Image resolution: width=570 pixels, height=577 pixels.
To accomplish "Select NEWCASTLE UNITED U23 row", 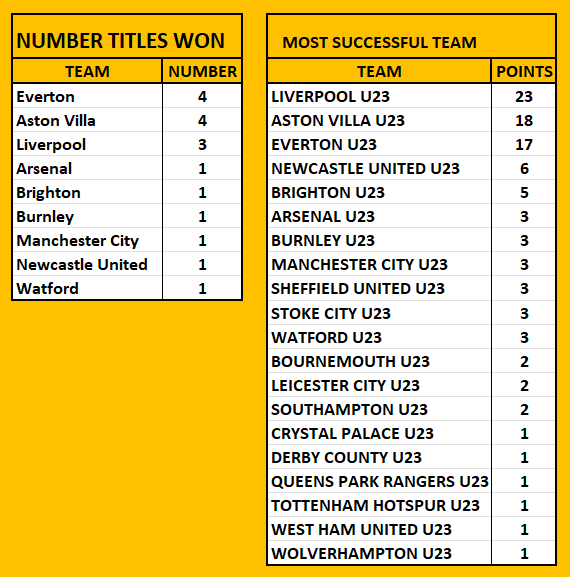I will [x=411, y=168].
